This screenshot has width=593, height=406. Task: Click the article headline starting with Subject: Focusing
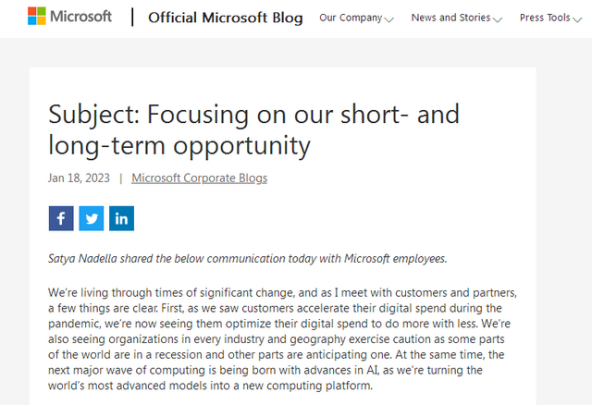coord(254,130)
